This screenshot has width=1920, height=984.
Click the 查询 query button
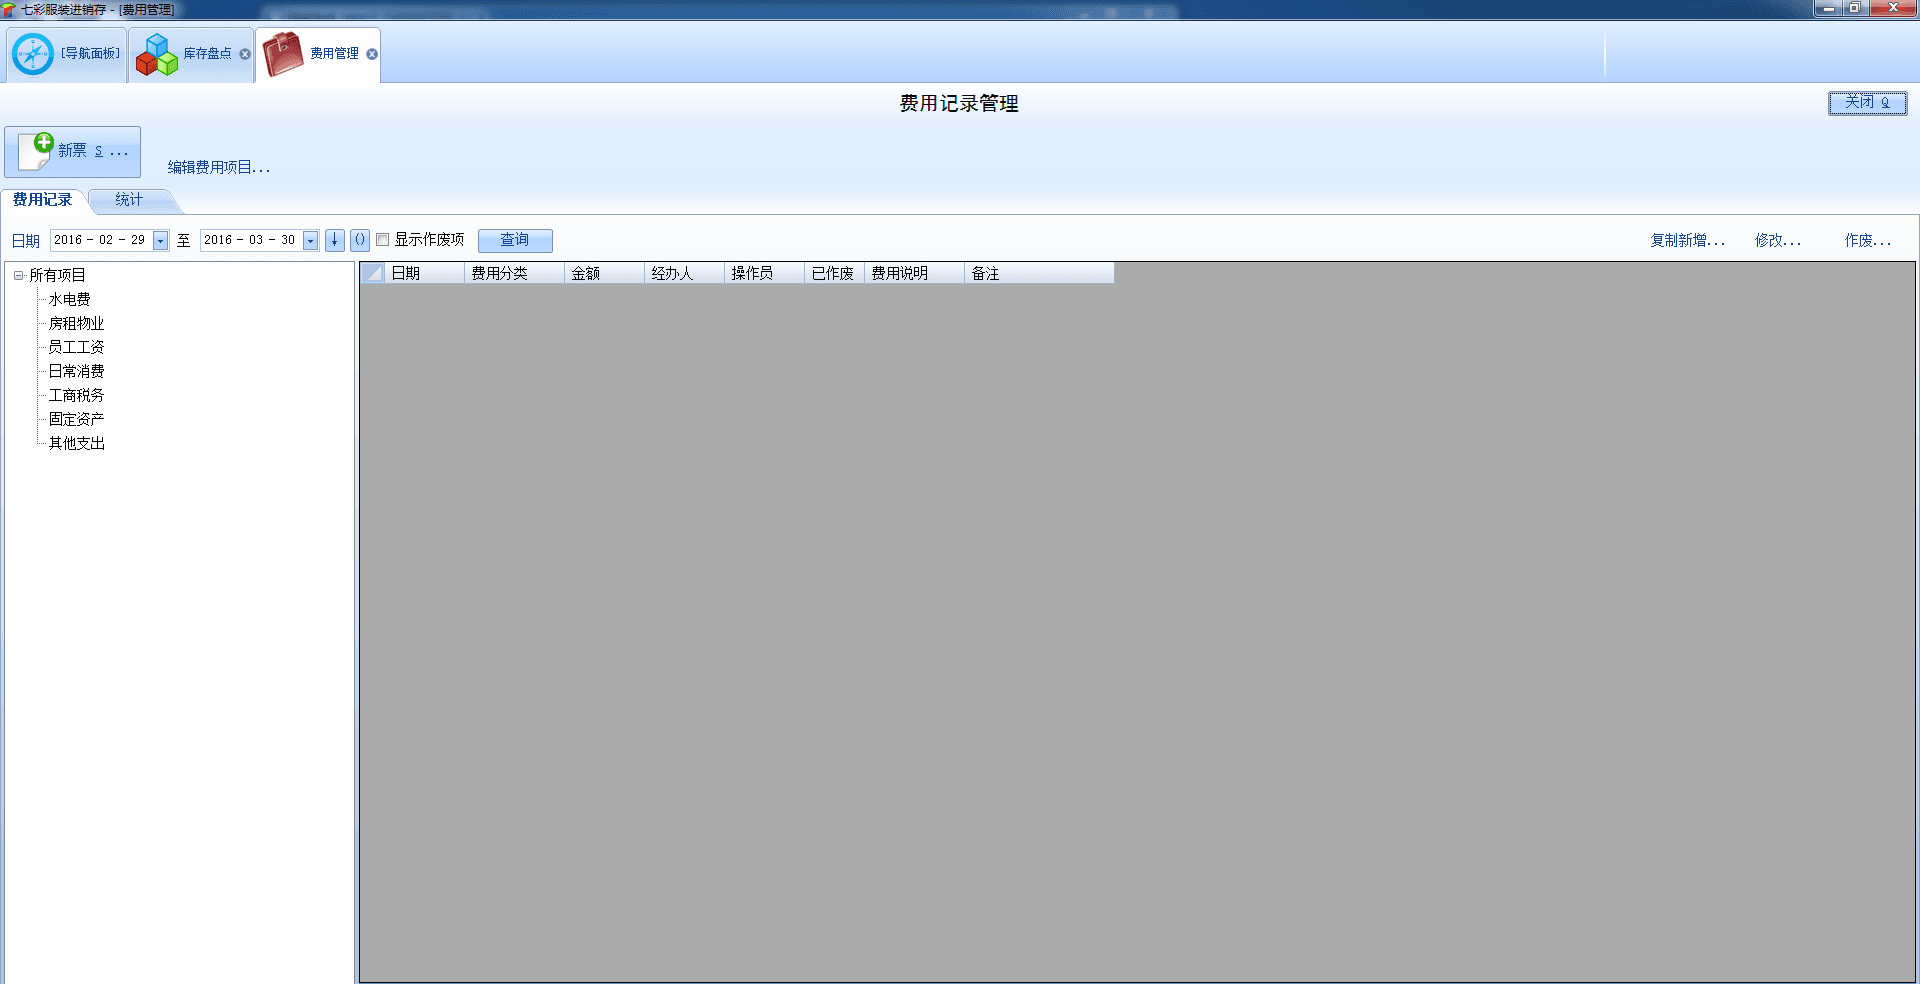pyautogui.click(x=515, y=240)
